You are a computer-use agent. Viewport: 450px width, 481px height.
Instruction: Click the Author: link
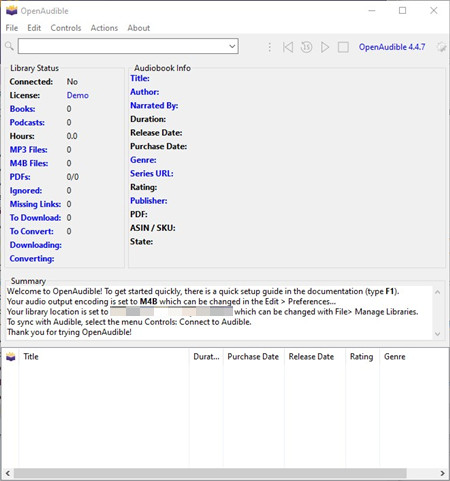click(x=144, y=92)
